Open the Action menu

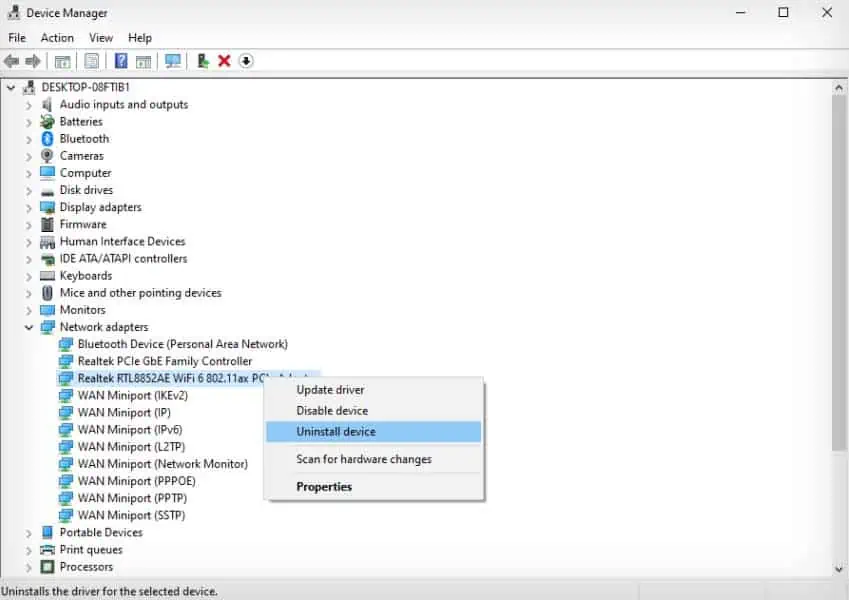[x=57, y=38]
